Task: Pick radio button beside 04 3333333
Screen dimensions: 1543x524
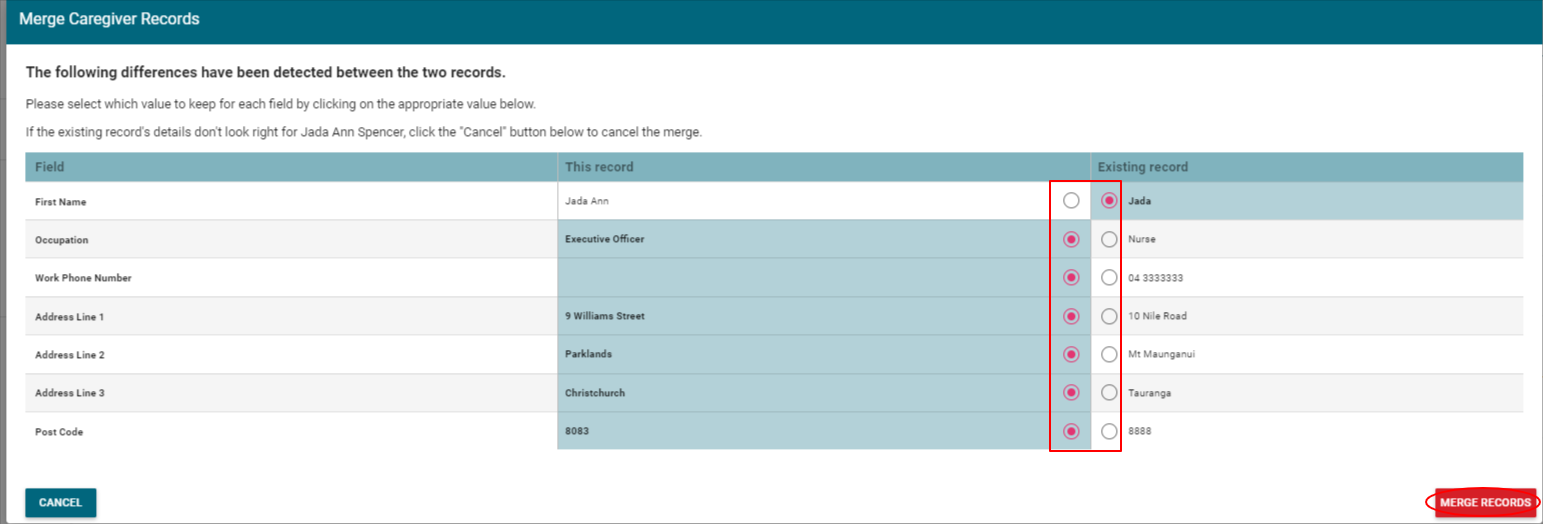Action: pyautogui.click(x=1109, y=278)
